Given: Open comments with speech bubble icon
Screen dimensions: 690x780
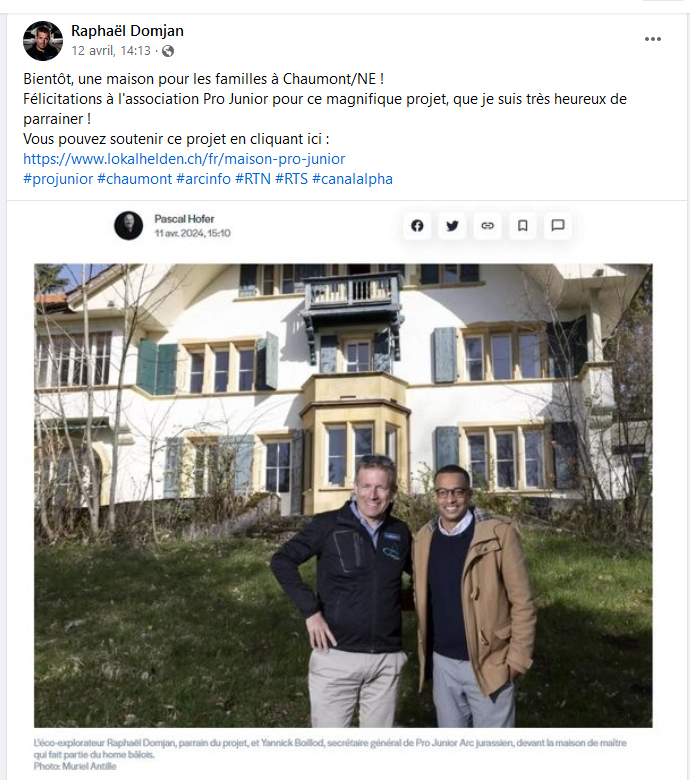Looking at the screenshot, I should (x=558, y=226).
